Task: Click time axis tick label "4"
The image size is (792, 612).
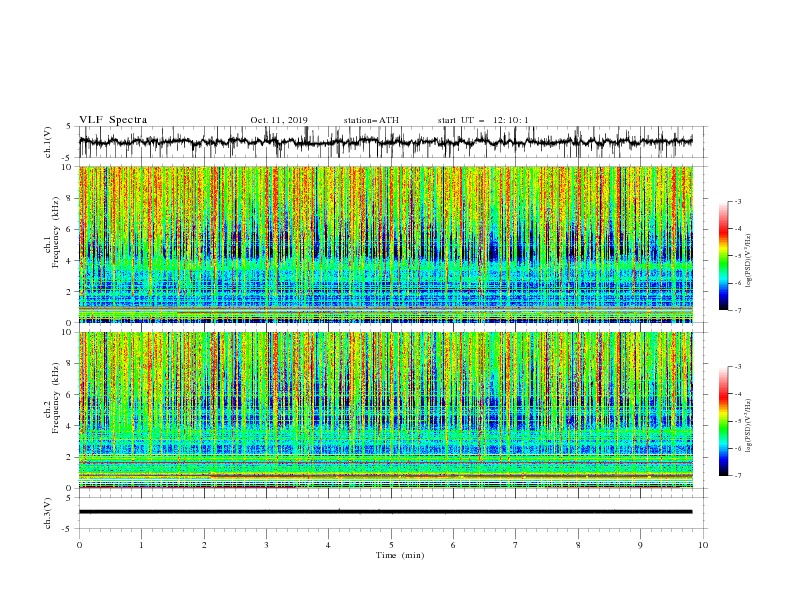Action: point(328,545)
